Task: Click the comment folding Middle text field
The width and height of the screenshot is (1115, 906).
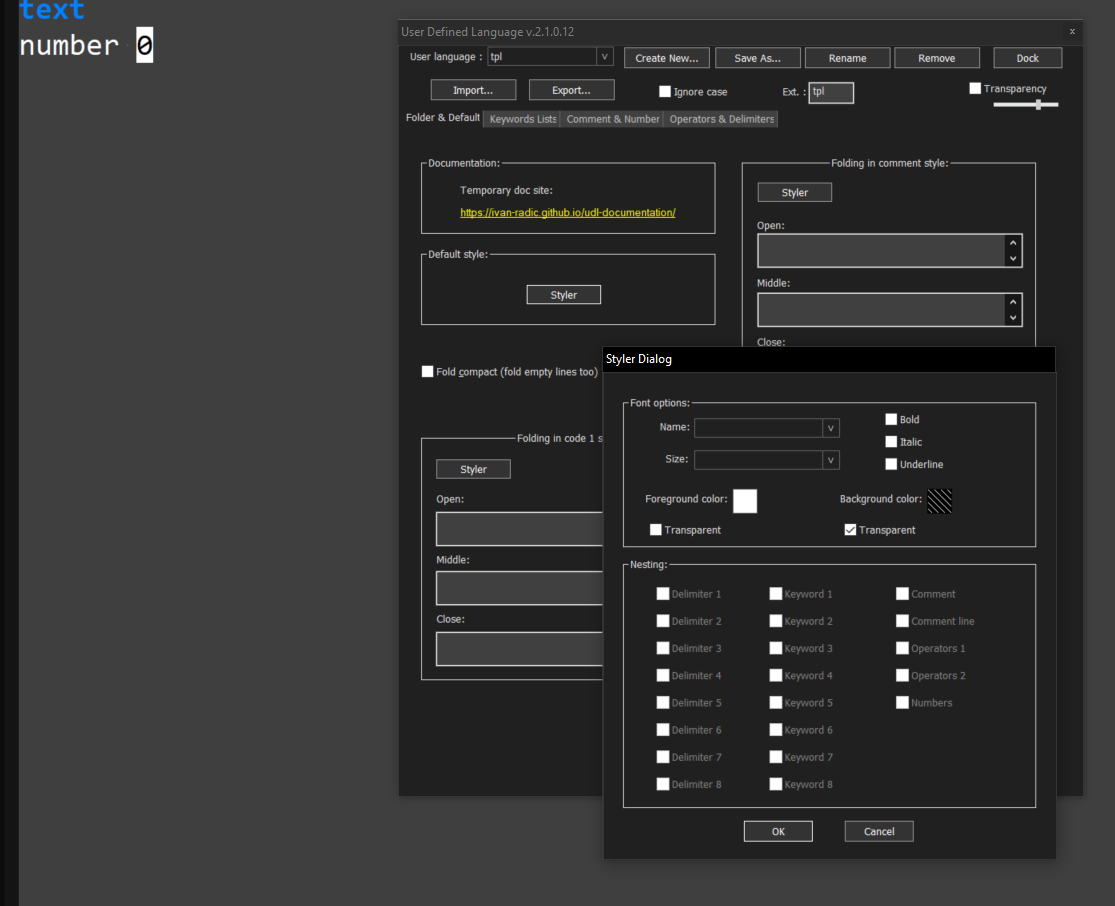Action: (881, 310)
